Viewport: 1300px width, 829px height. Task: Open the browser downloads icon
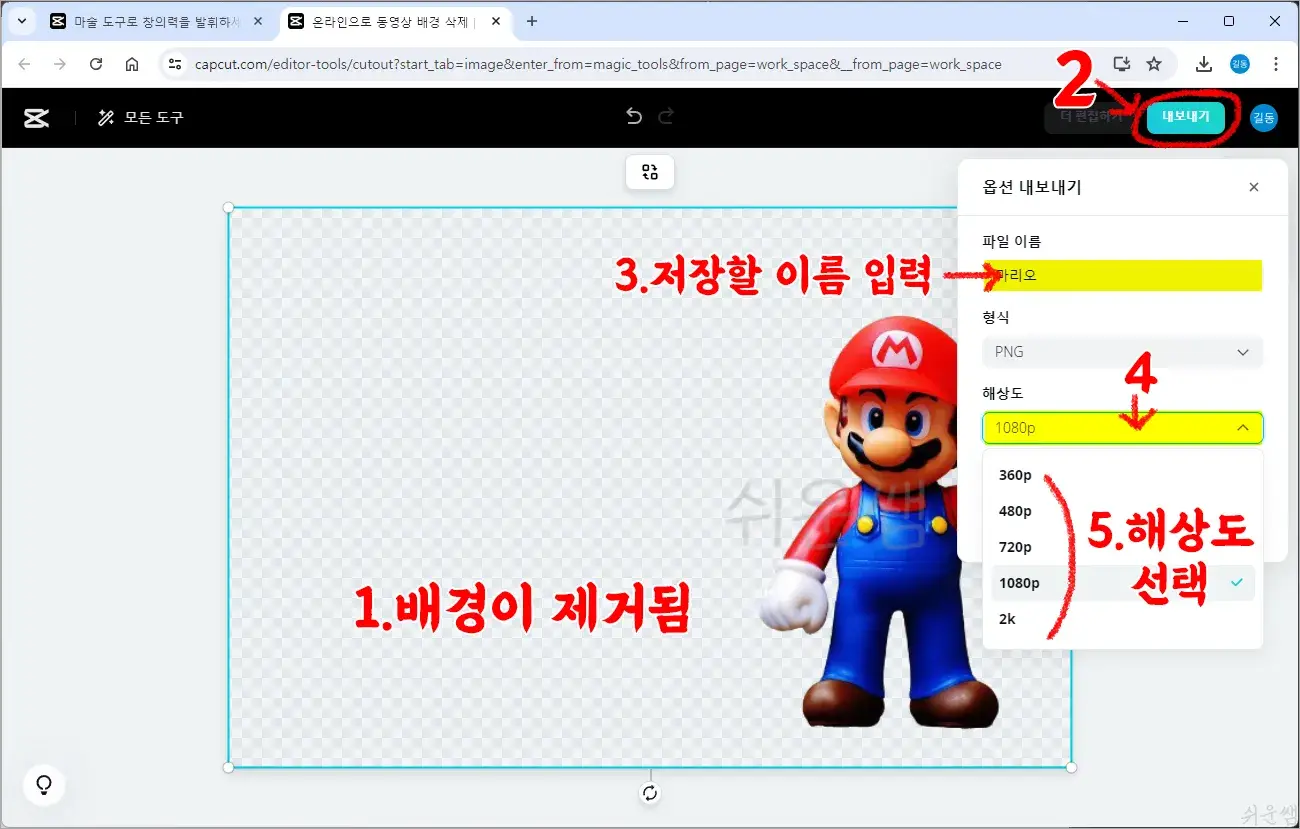coord(1204,64)
